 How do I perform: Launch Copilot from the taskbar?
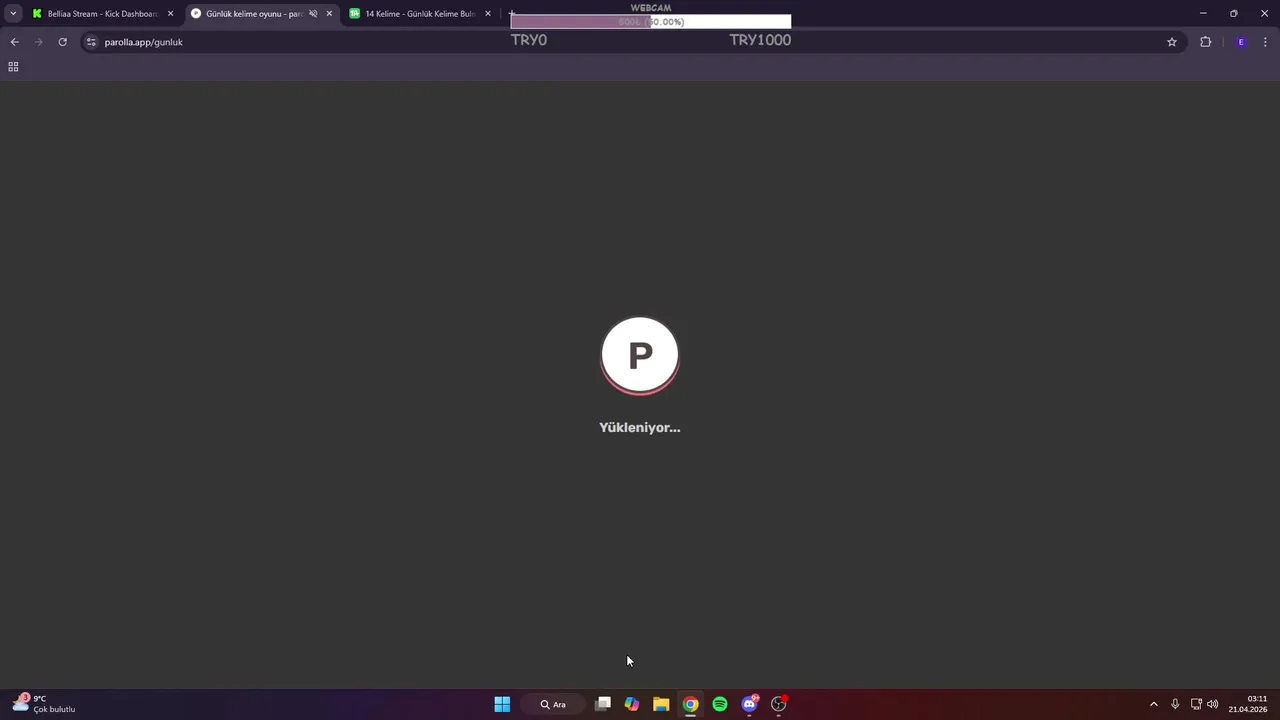point(632,704)
